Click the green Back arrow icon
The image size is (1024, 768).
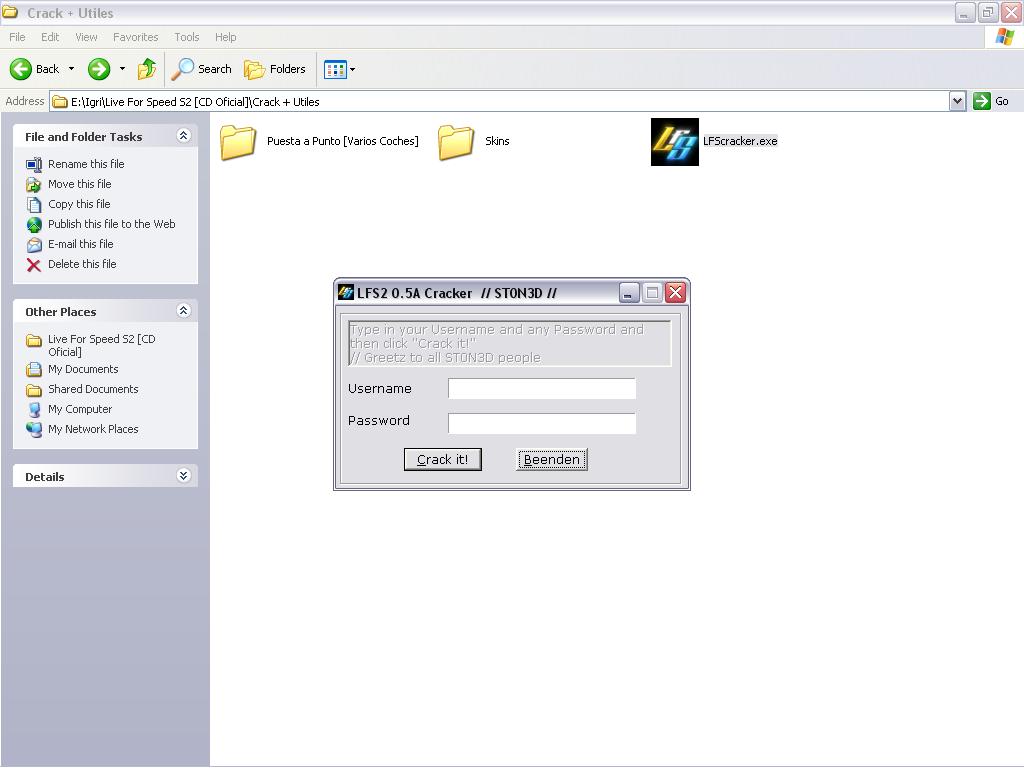point(21,69)
